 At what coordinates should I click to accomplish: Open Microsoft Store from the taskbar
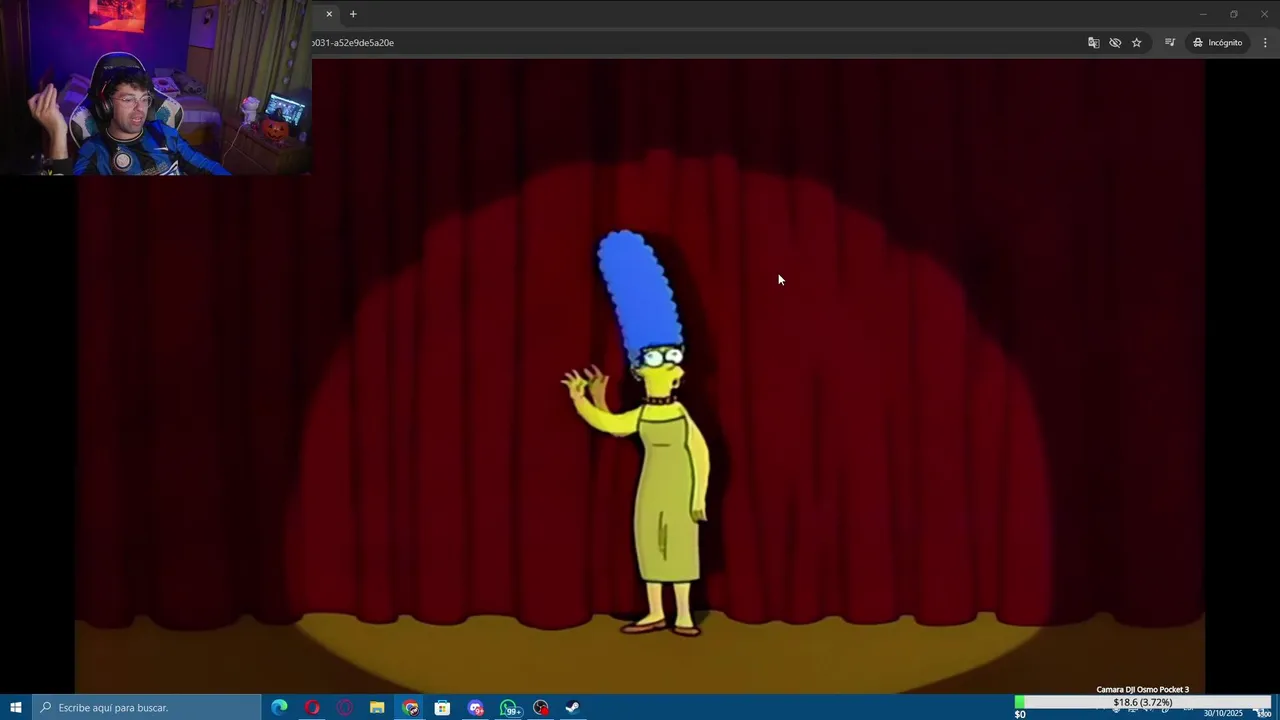(442, 707)
